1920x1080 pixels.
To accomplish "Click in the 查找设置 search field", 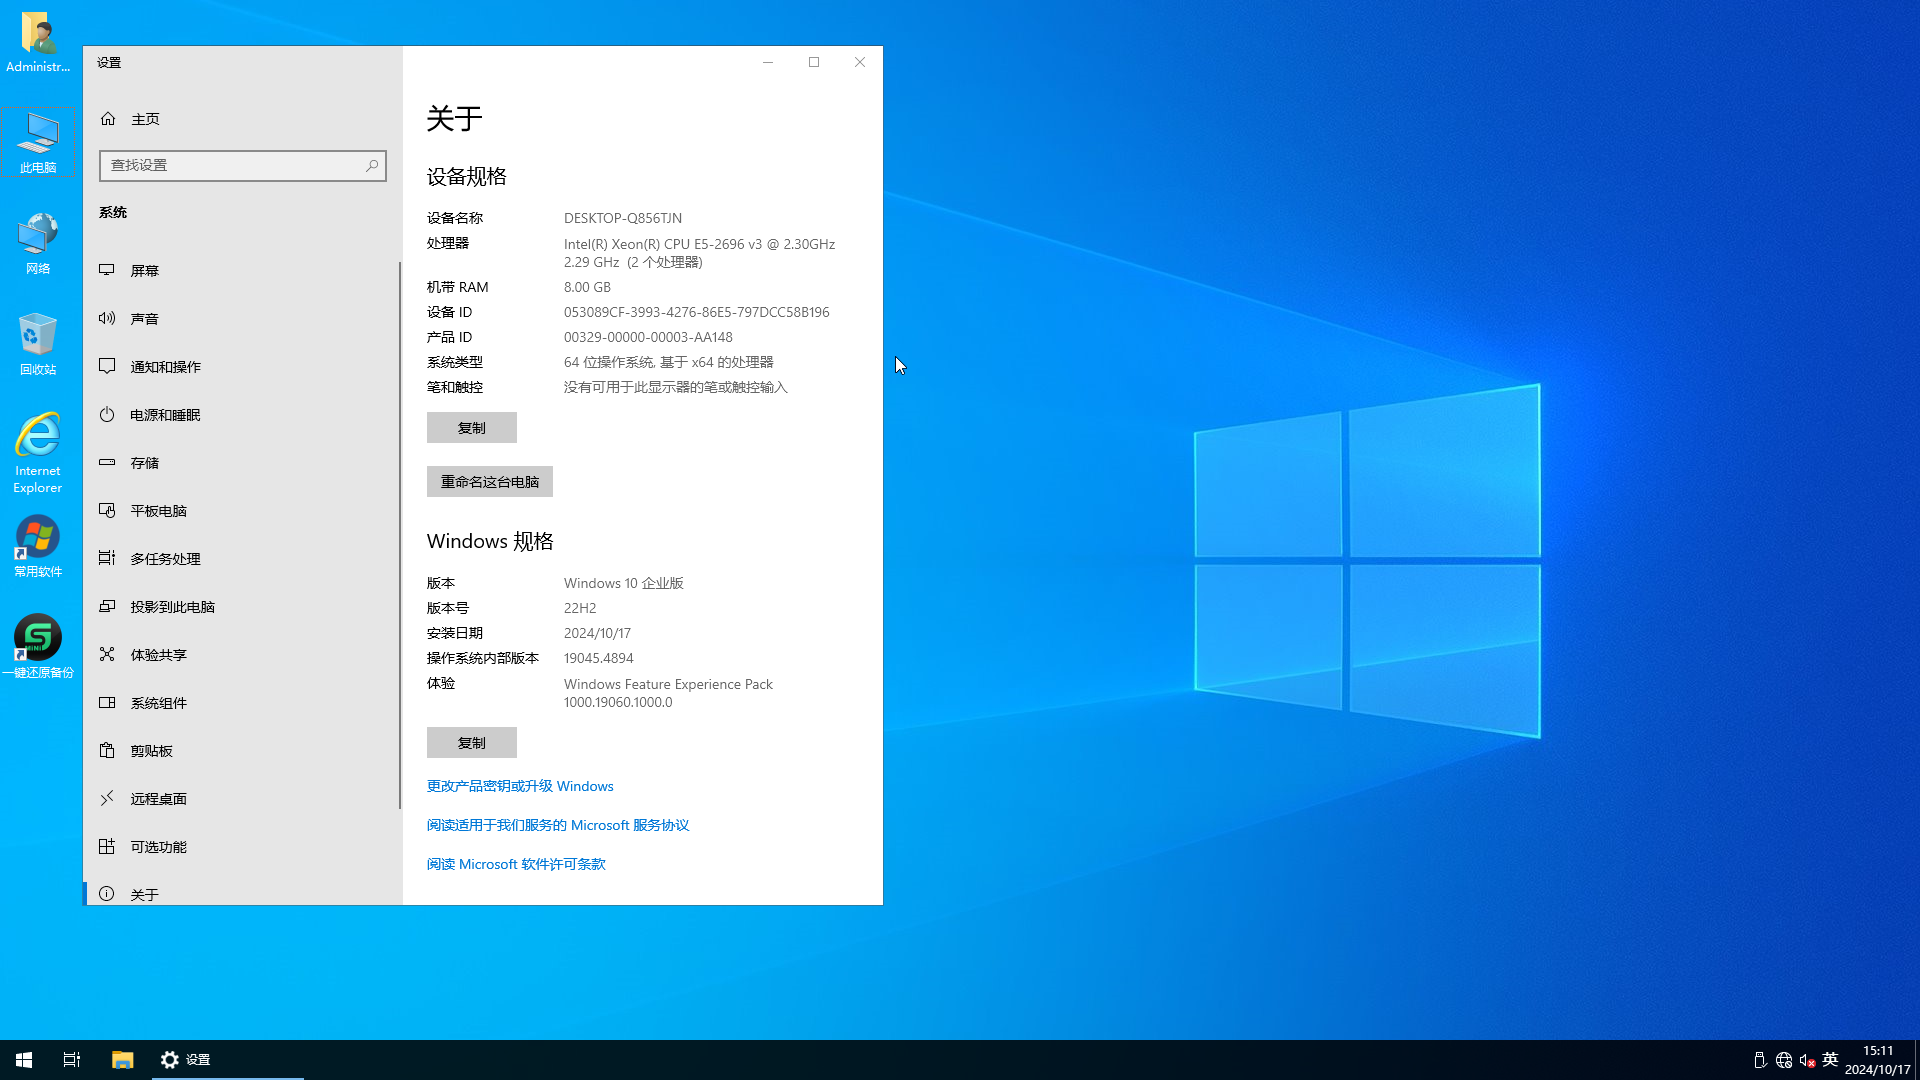I will pyautogui.click(x=242, y=165).
